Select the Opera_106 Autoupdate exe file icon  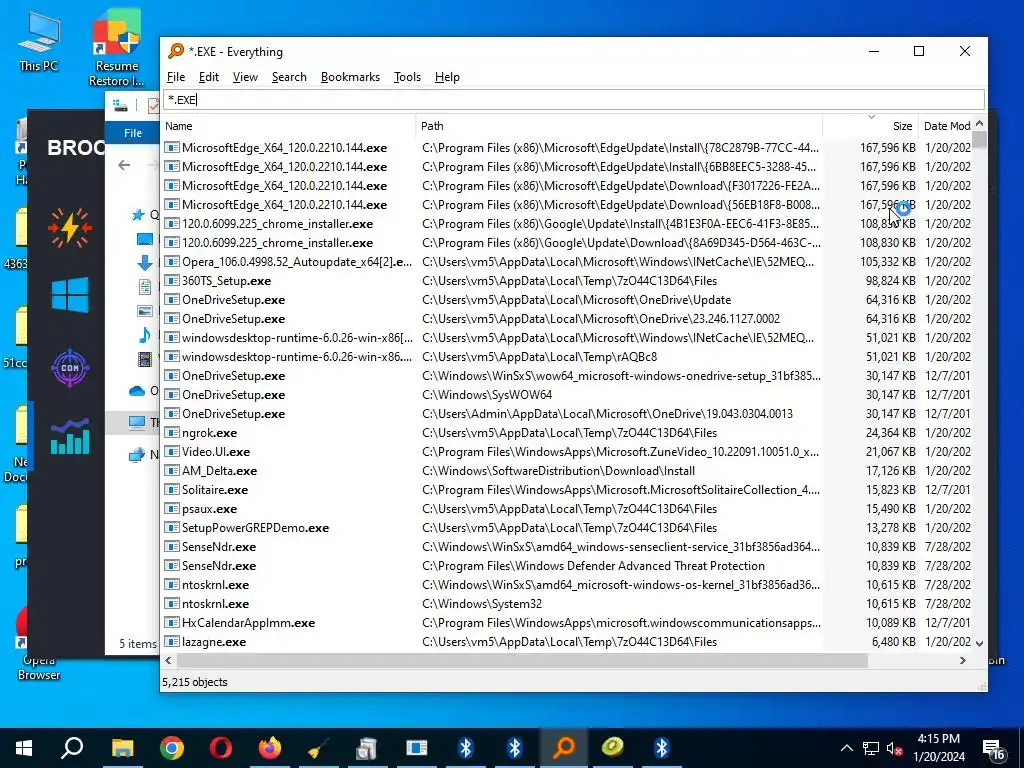[x=172, y=262]
